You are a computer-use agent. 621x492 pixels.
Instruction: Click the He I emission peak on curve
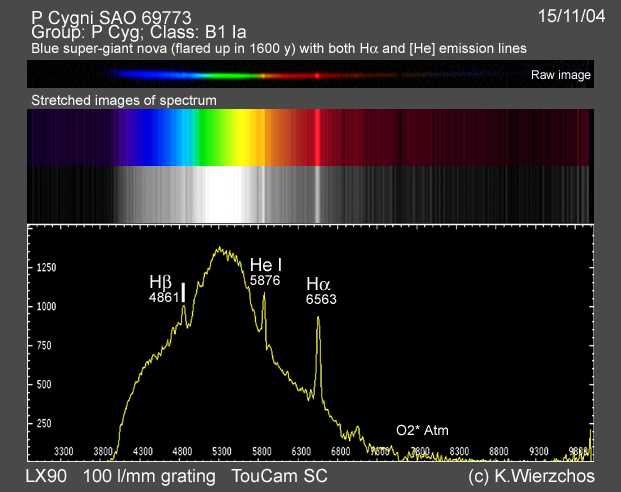264,295
